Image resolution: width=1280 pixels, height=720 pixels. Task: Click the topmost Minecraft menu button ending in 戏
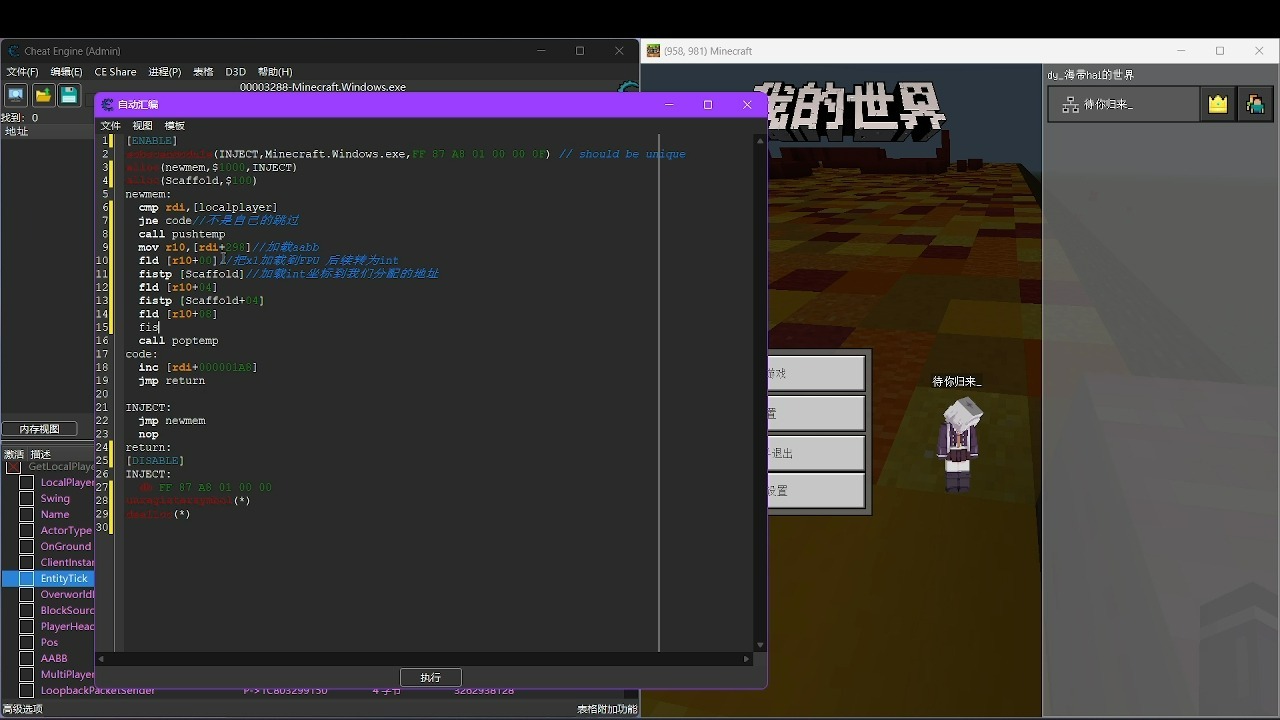[x=816, y=373]
